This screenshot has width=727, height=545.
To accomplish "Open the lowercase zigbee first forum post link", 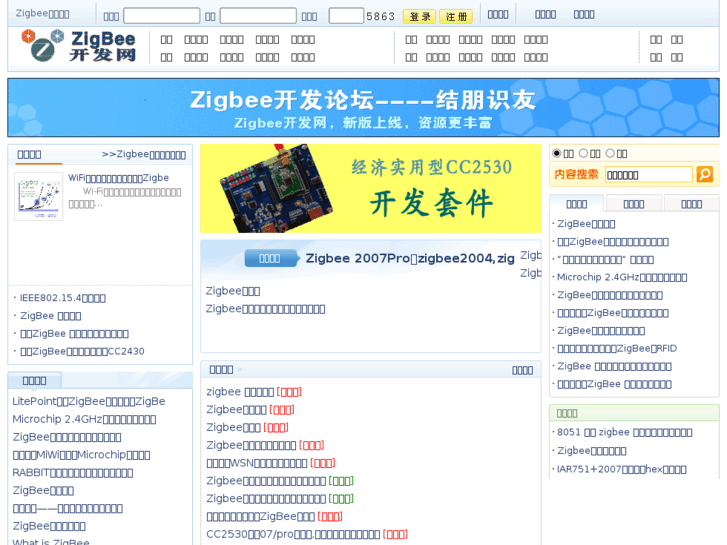I will [240, 392].
